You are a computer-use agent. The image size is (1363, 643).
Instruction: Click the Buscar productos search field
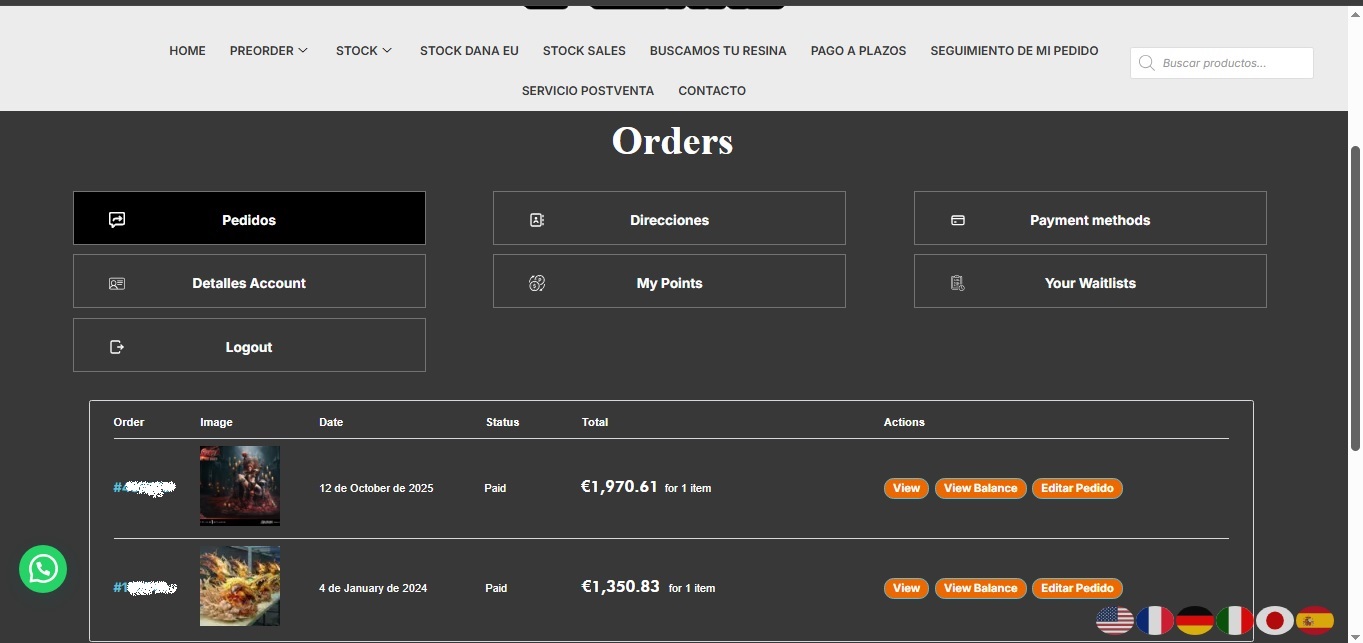pyautogui.click(x=1222, y=63)
